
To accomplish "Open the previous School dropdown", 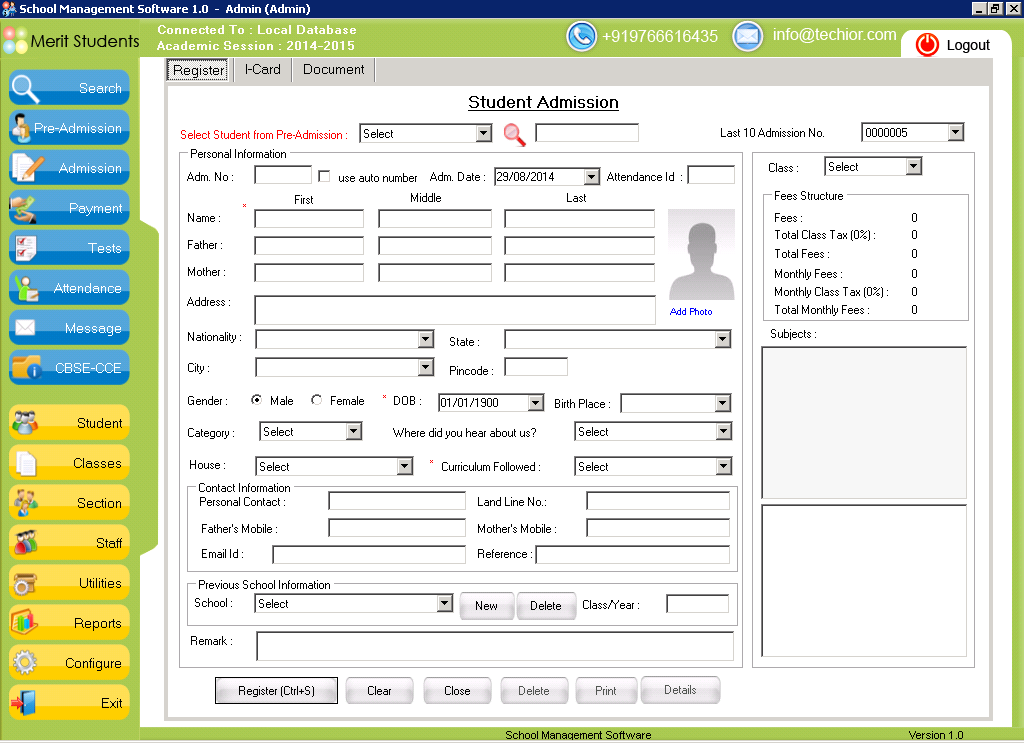I will [445, 603].
